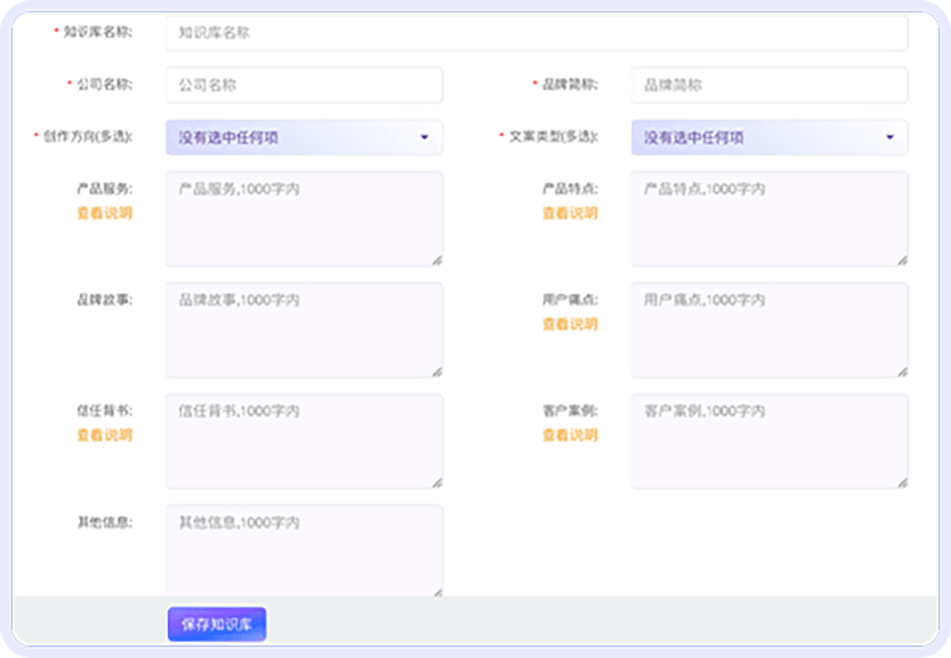This screenshot has height=658, width=951.
Task: Click the 客户案例 textarea resize handle
Action: pos(902,483)
